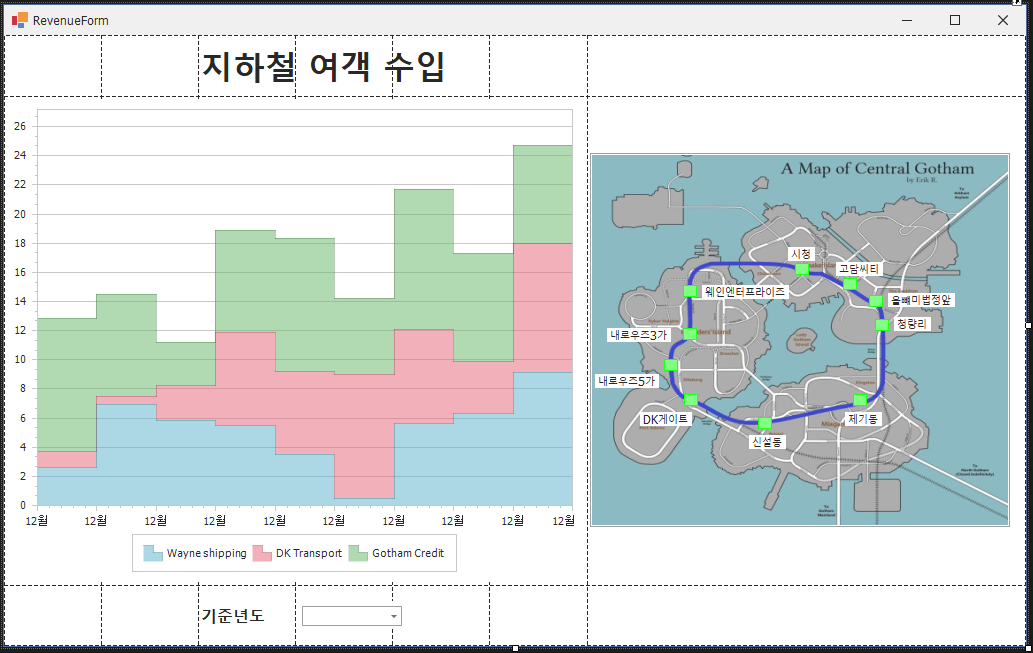Click y-axis value 26 on the chart

(20, 126)
